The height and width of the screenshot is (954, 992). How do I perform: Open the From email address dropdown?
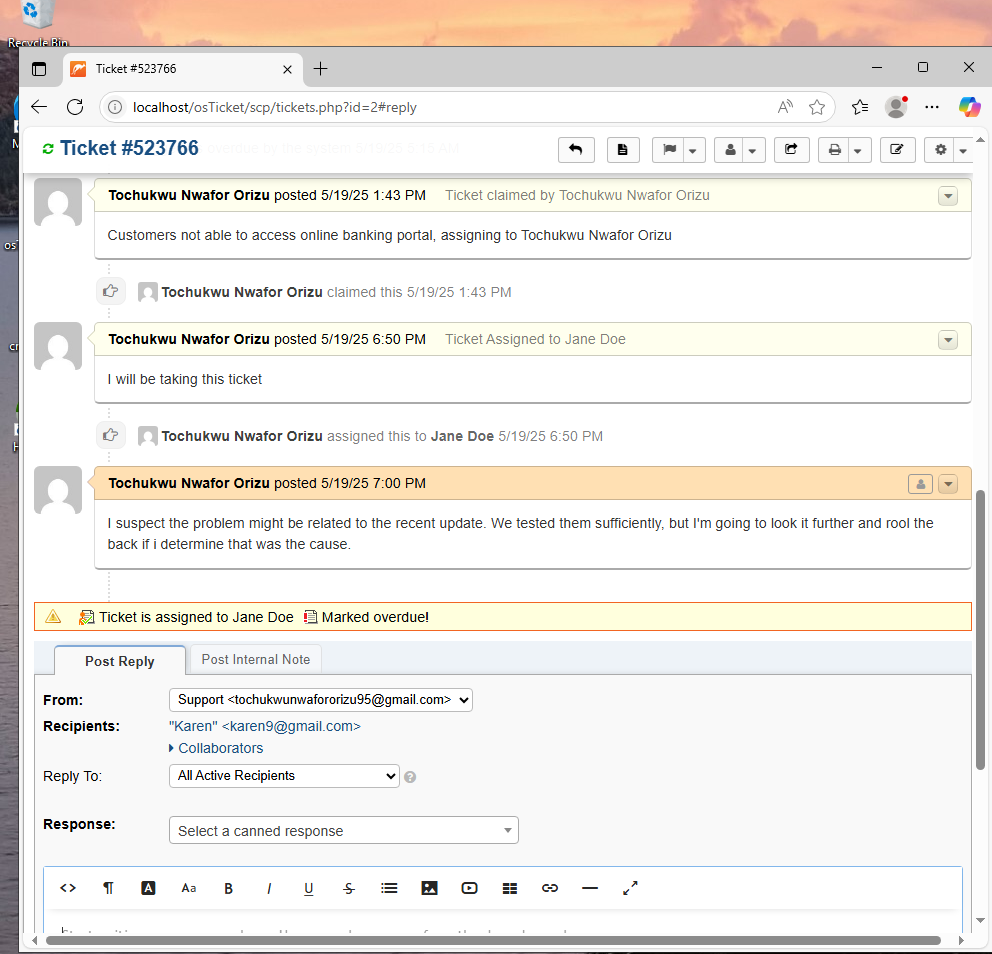tap(321, 700)
